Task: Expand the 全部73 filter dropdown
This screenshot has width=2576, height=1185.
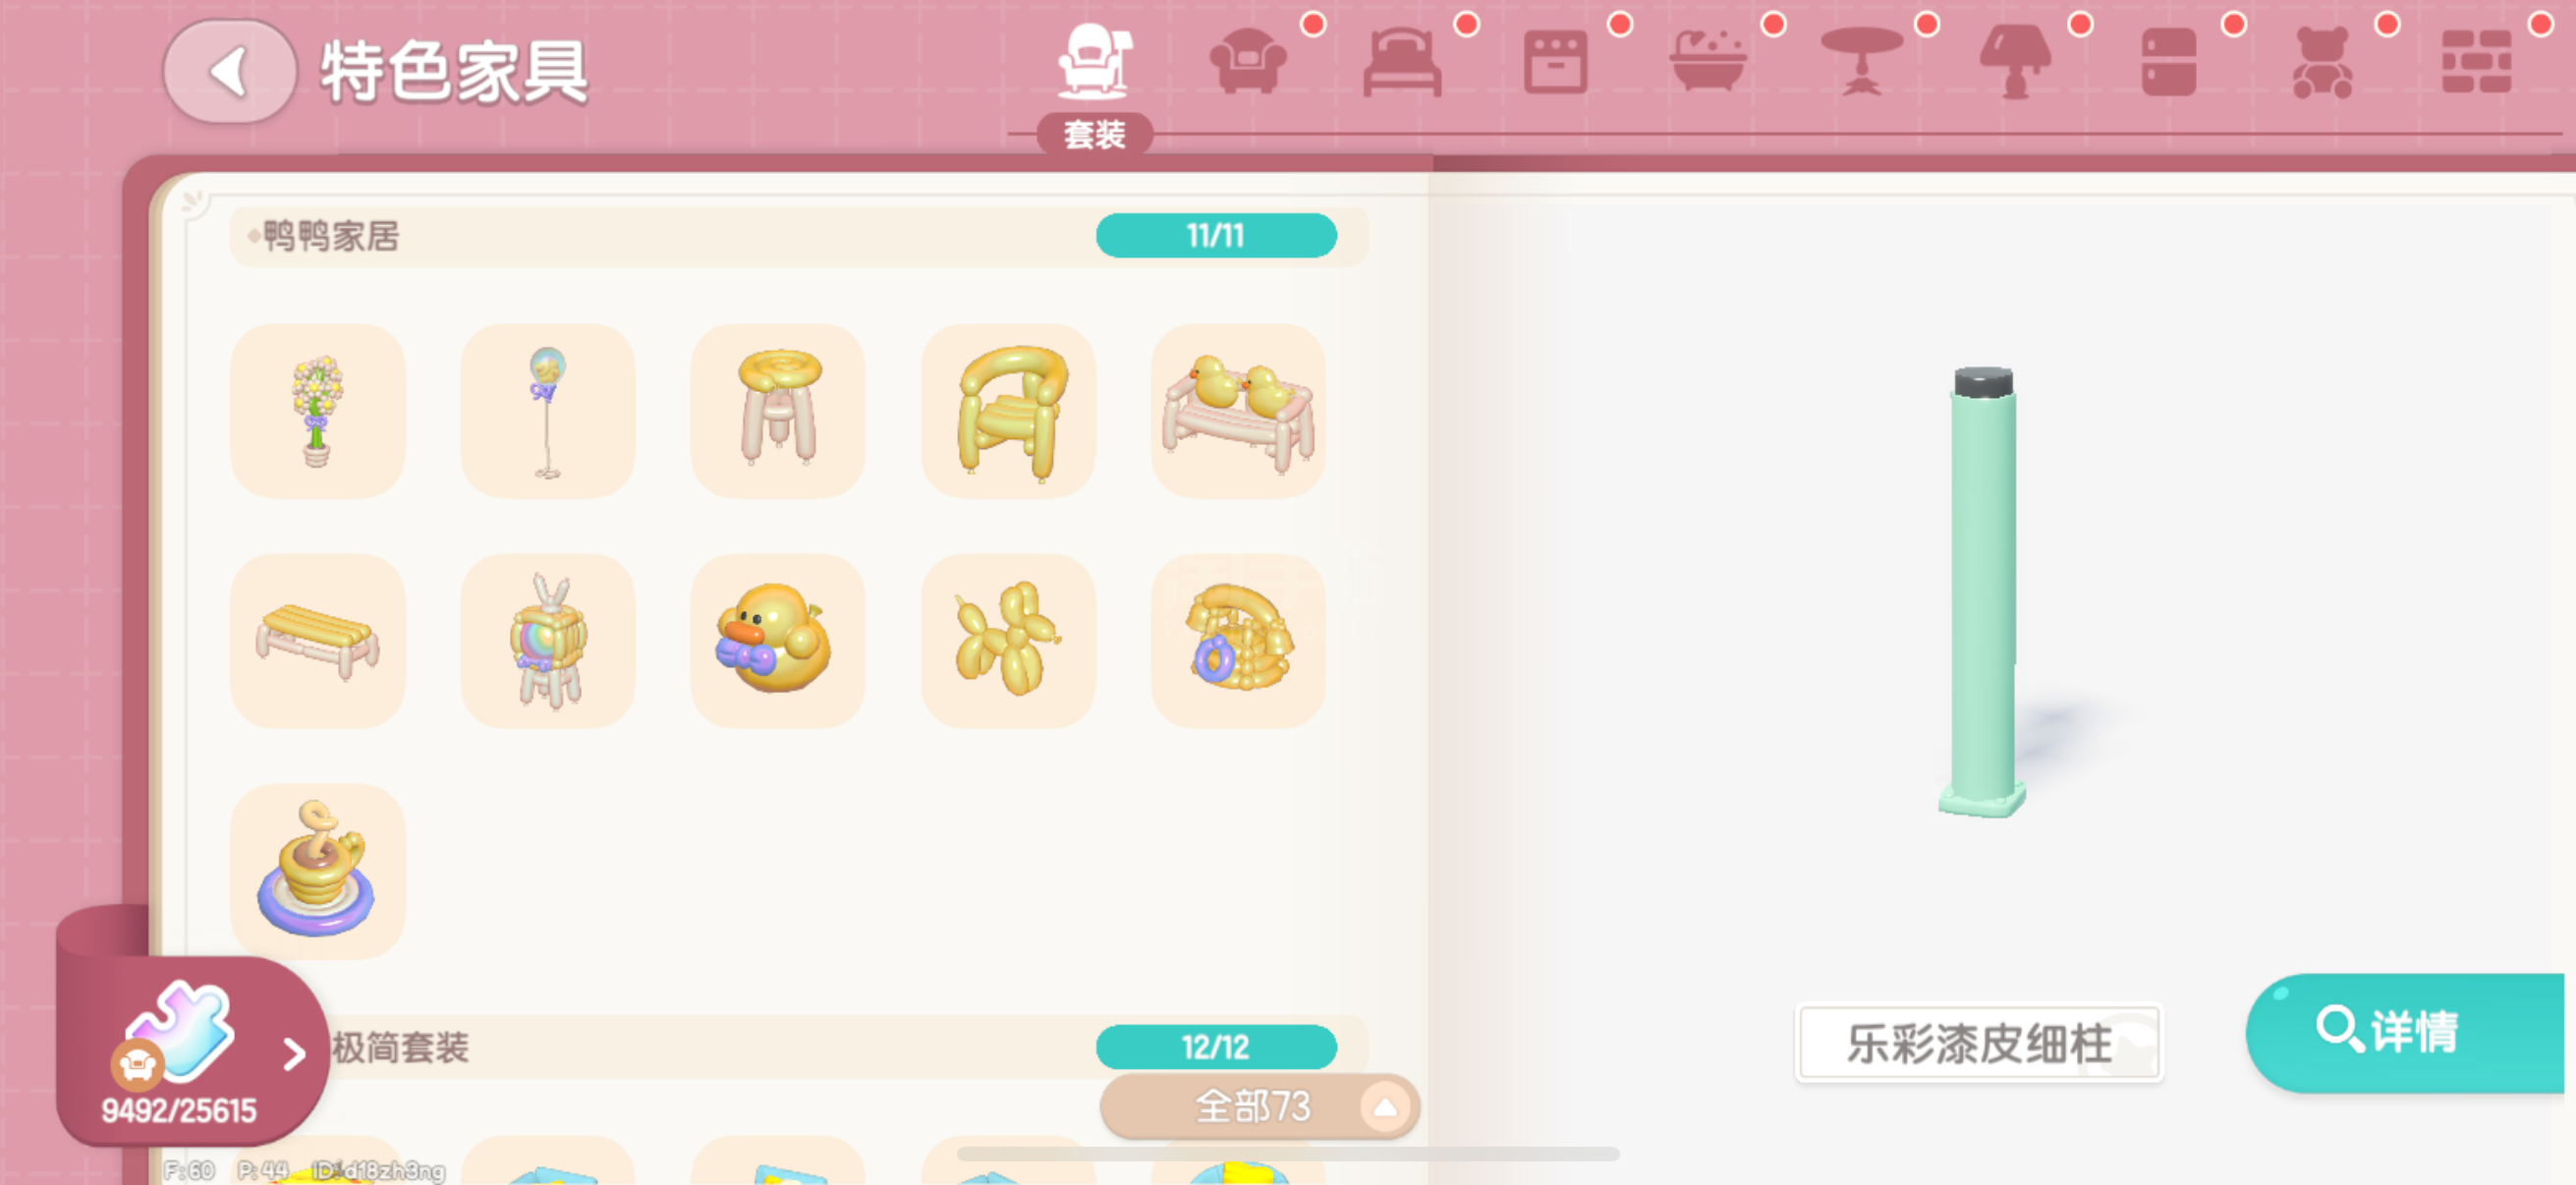Action: pyautogui.click(x=1259, y=1106)
